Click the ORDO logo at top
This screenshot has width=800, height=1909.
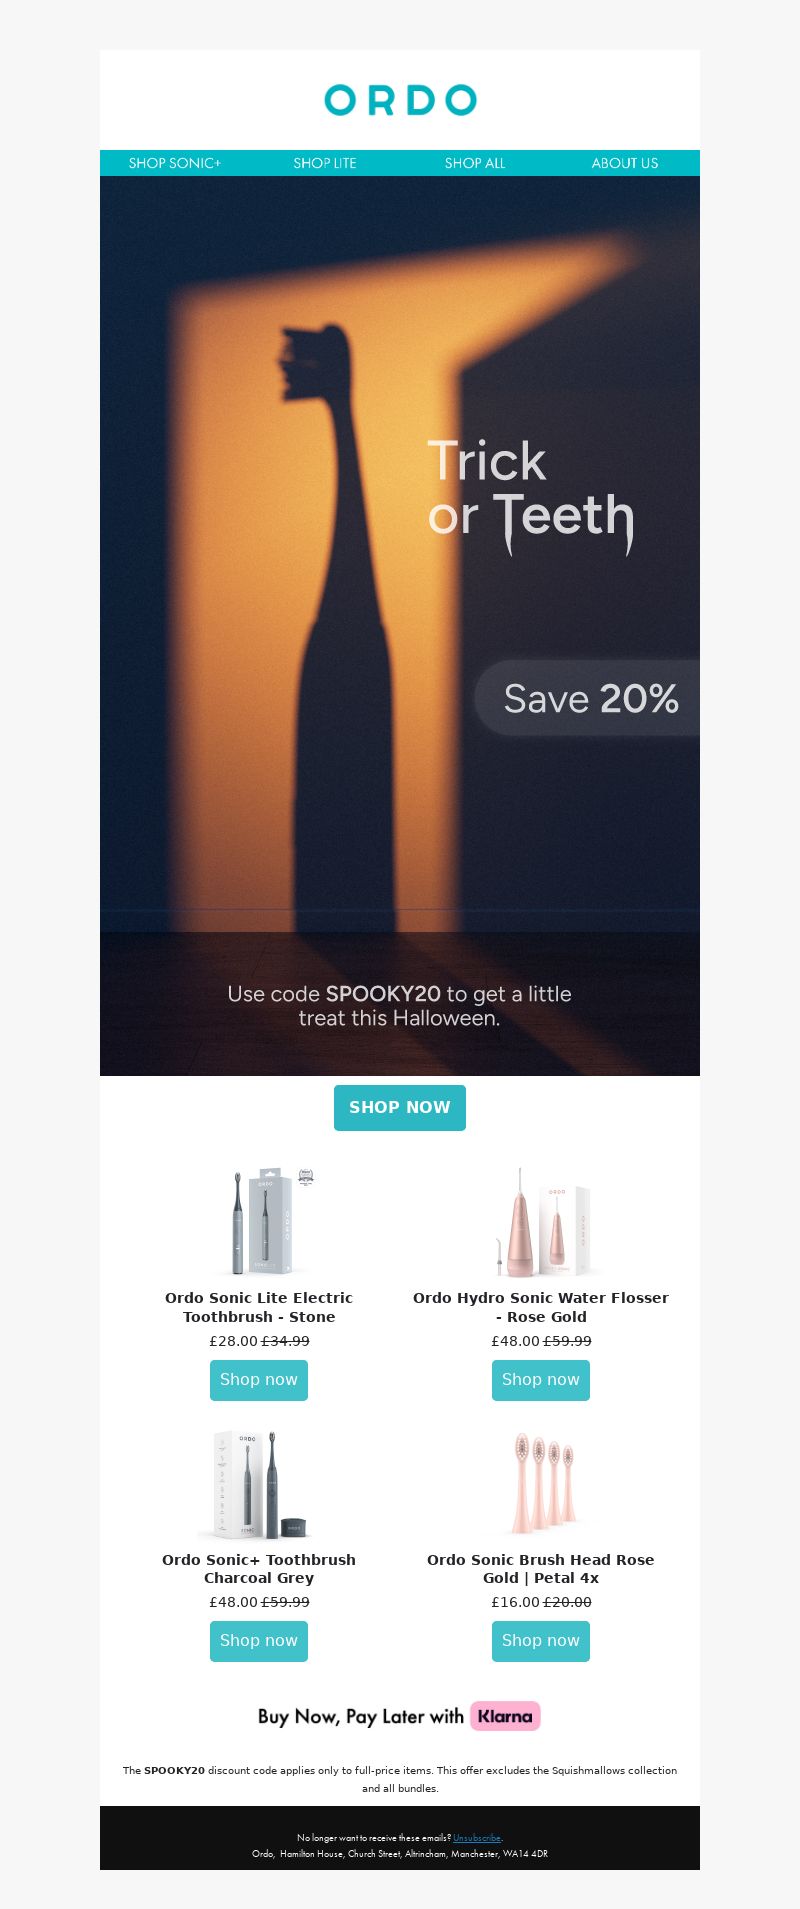(400, 100)
